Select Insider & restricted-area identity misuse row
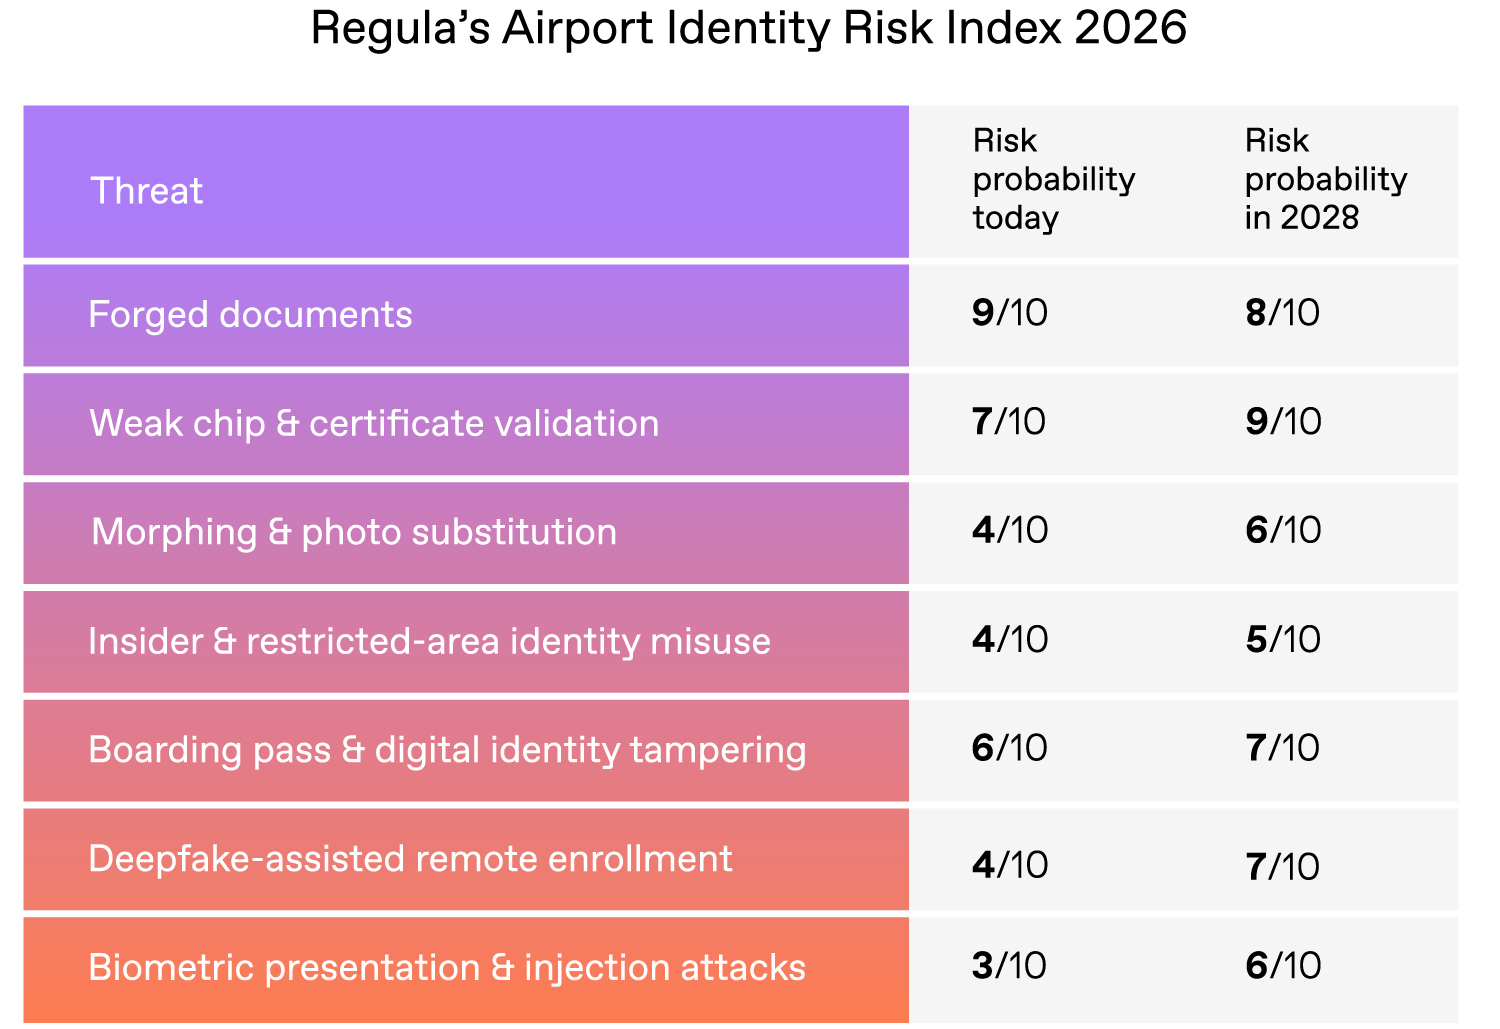 (x=429, y=641)
